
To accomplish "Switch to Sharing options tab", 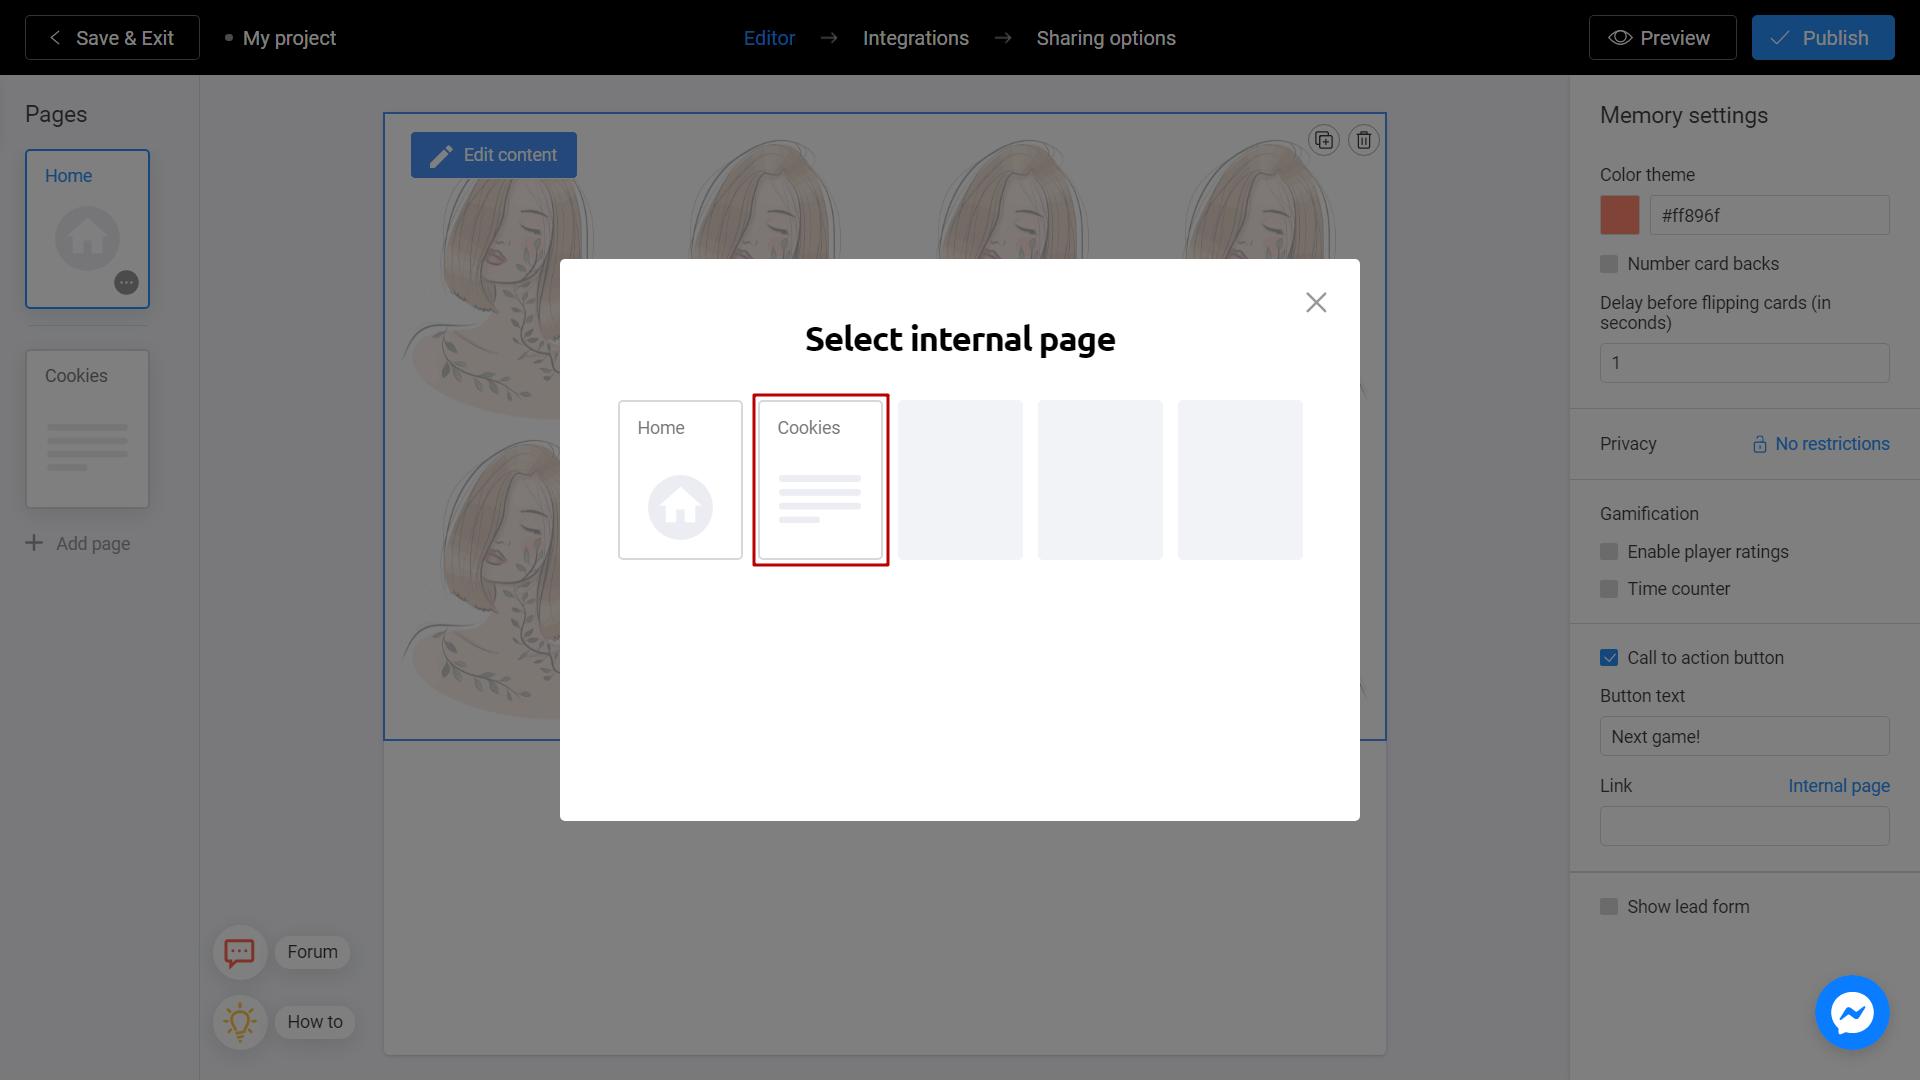I will point(1105,38).
